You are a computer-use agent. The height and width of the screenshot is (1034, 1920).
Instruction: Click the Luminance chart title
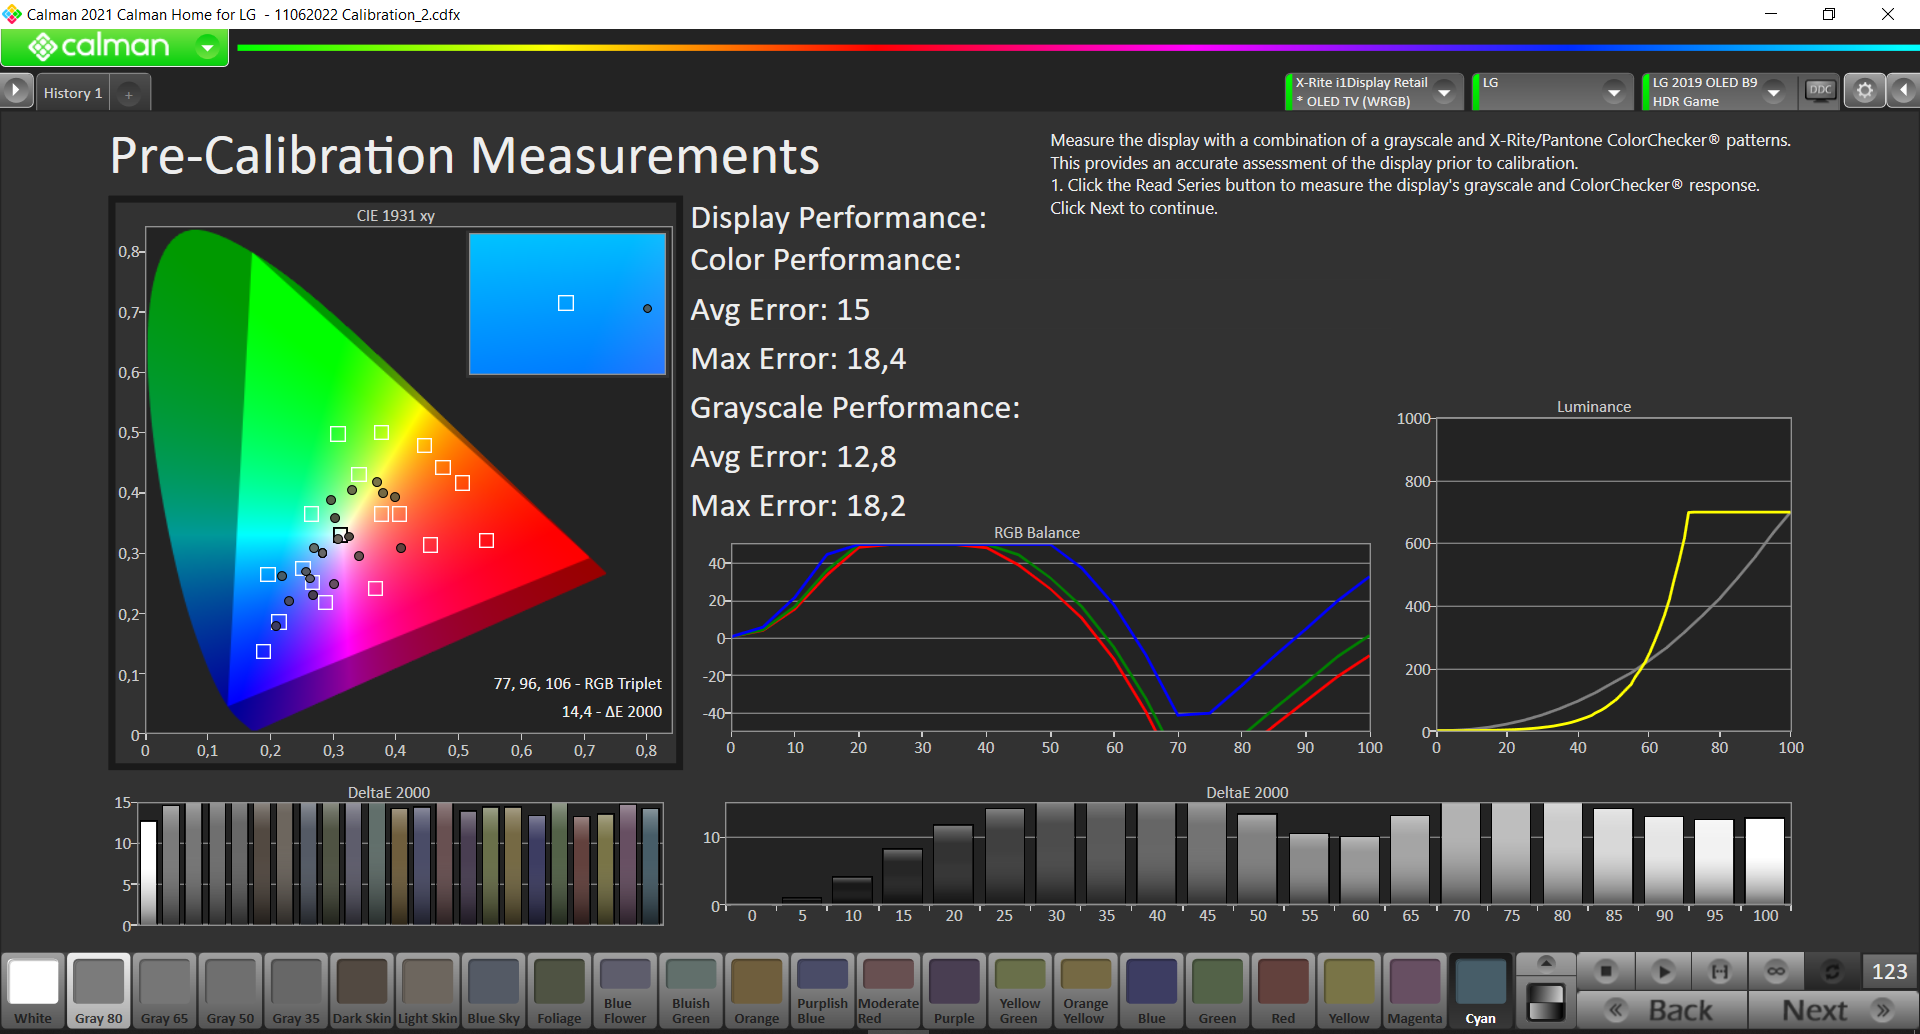(1593, 407)
